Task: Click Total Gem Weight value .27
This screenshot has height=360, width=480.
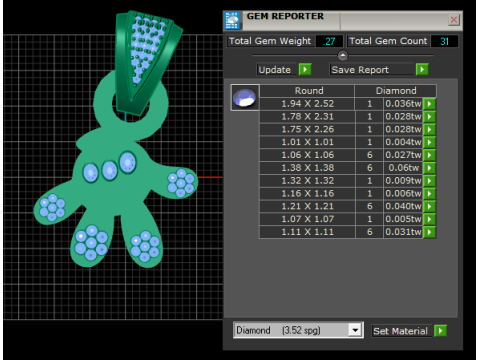Action: pyautogui.click(x=329, y=41)
